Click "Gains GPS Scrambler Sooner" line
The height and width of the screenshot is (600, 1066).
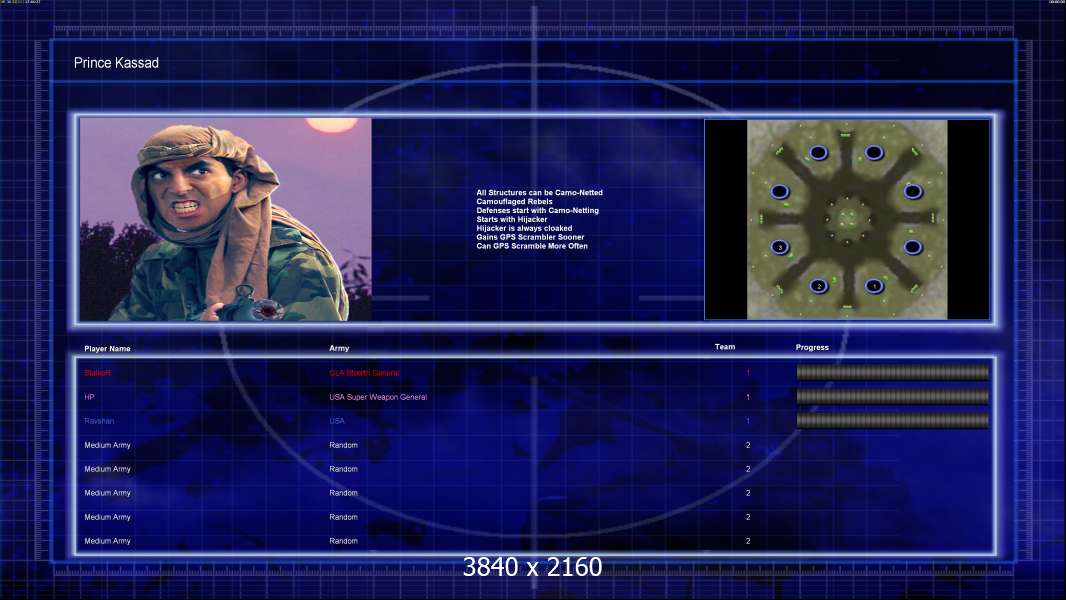click(x=530, y=237)
